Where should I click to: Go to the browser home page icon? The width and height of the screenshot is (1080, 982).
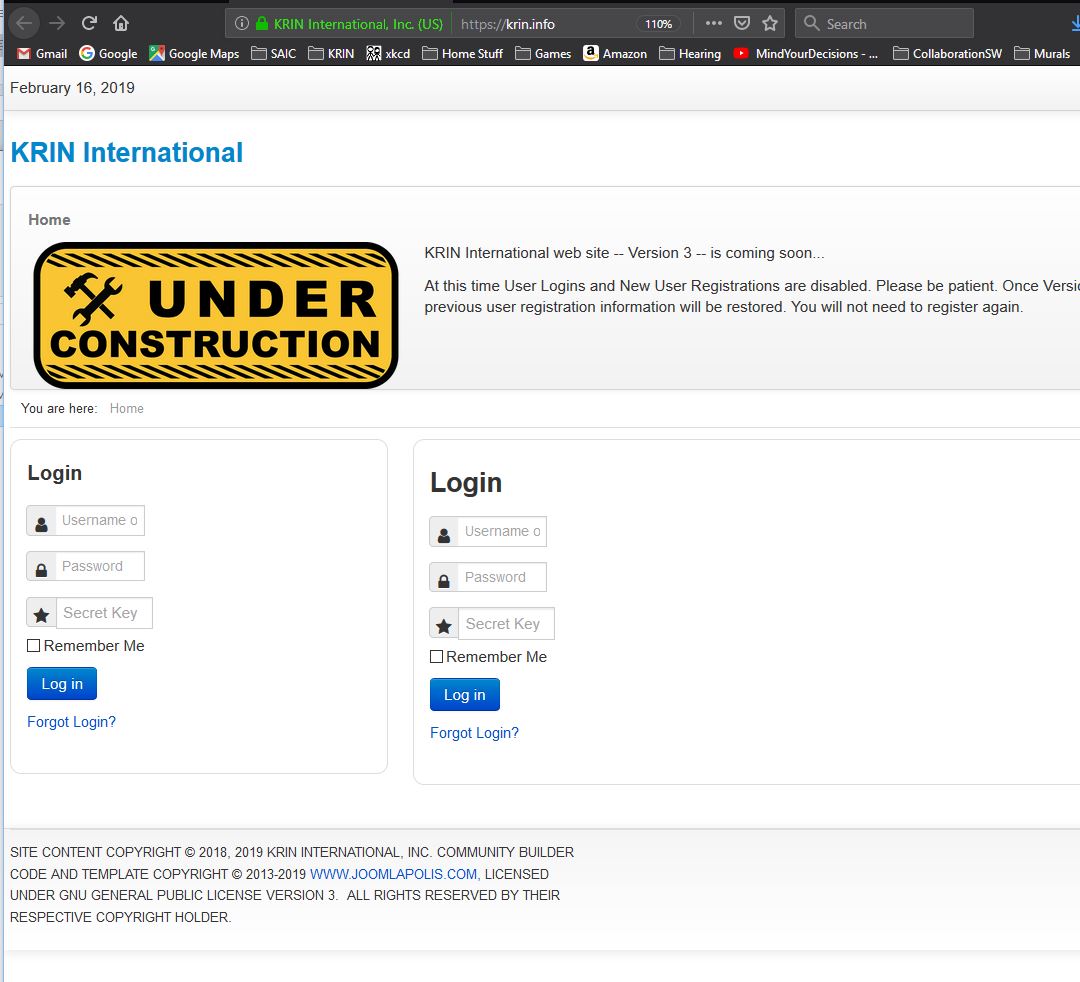click(x=121, y=23)
